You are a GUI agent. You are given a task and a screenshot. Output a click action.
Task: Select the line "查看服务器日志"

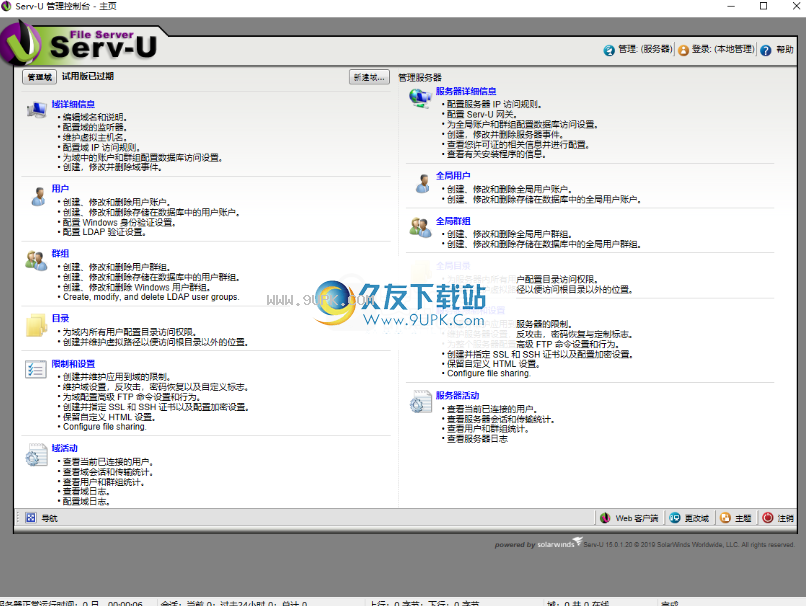pyautogui.click(x=477, y=439)
